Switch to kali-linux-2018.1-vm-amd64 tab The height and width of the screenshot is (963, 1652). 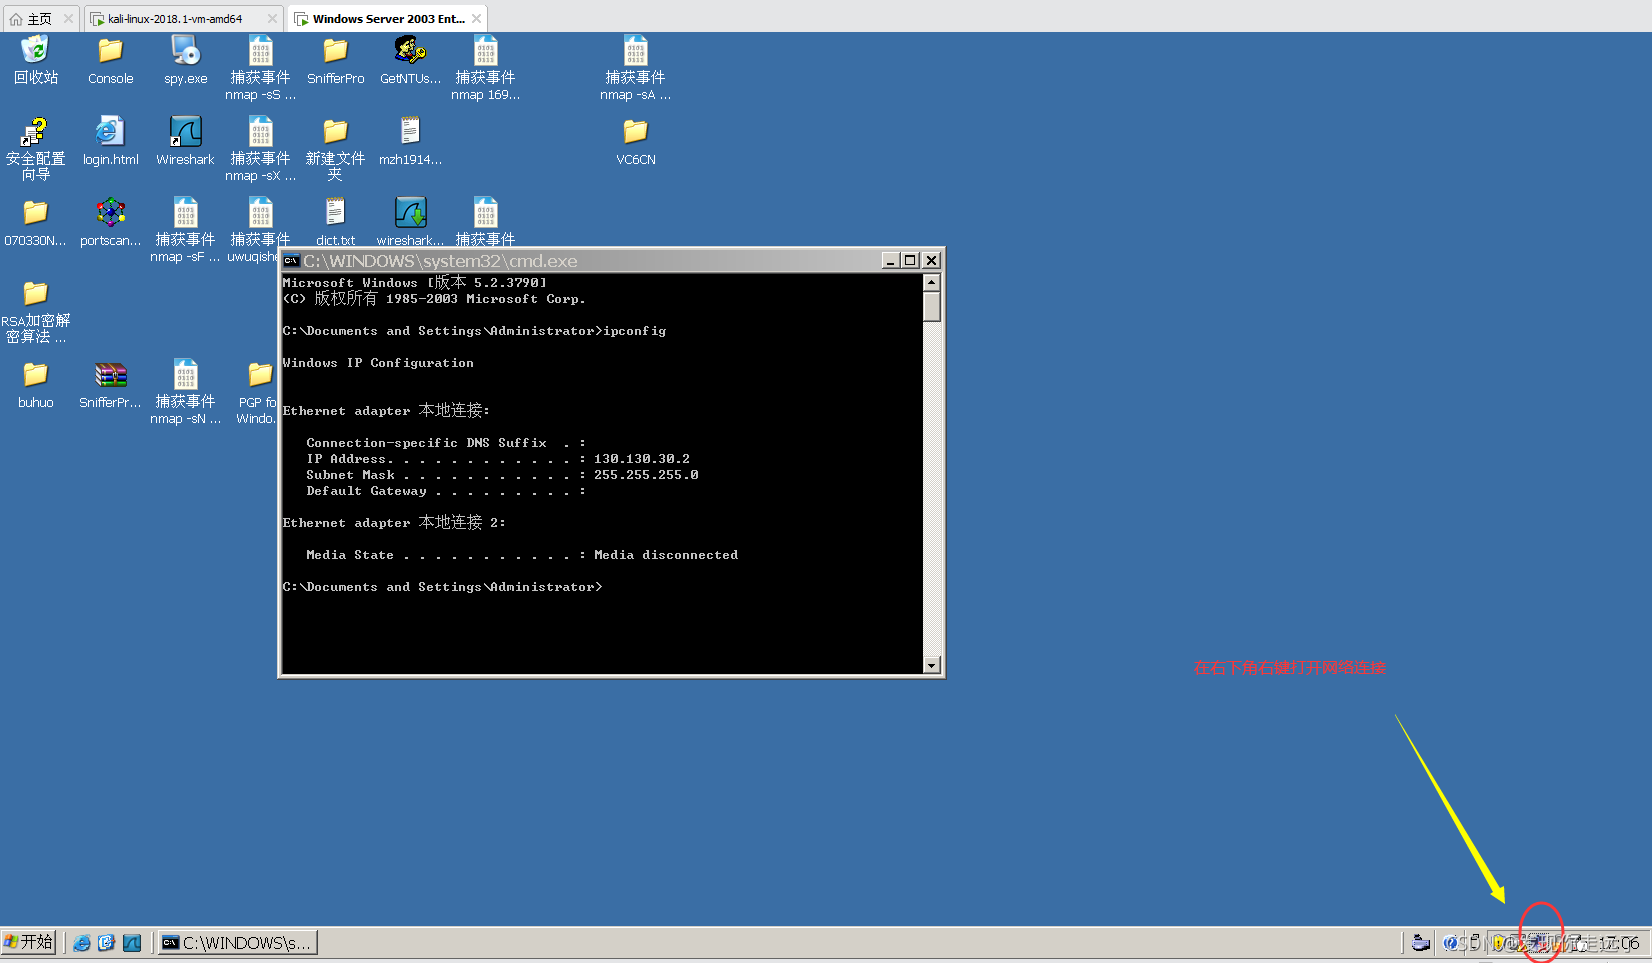pos(175,19)
